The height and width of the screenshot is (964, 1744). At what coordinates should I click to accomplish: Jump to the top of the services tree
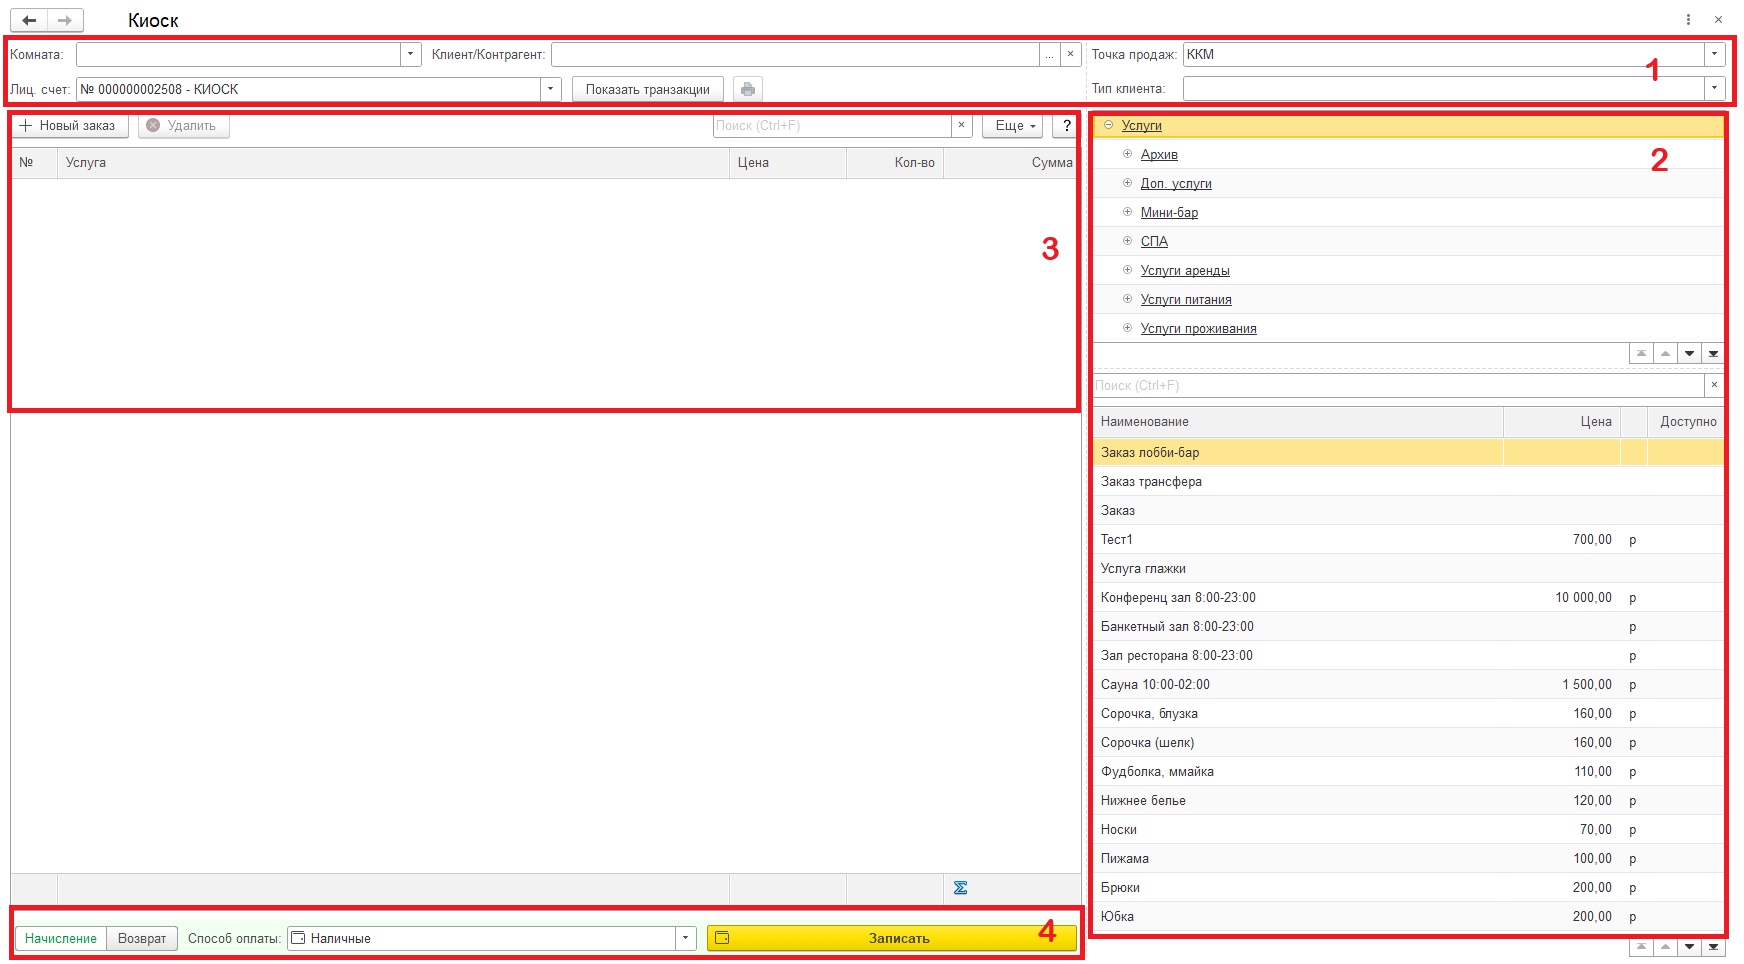(1641, 353)
